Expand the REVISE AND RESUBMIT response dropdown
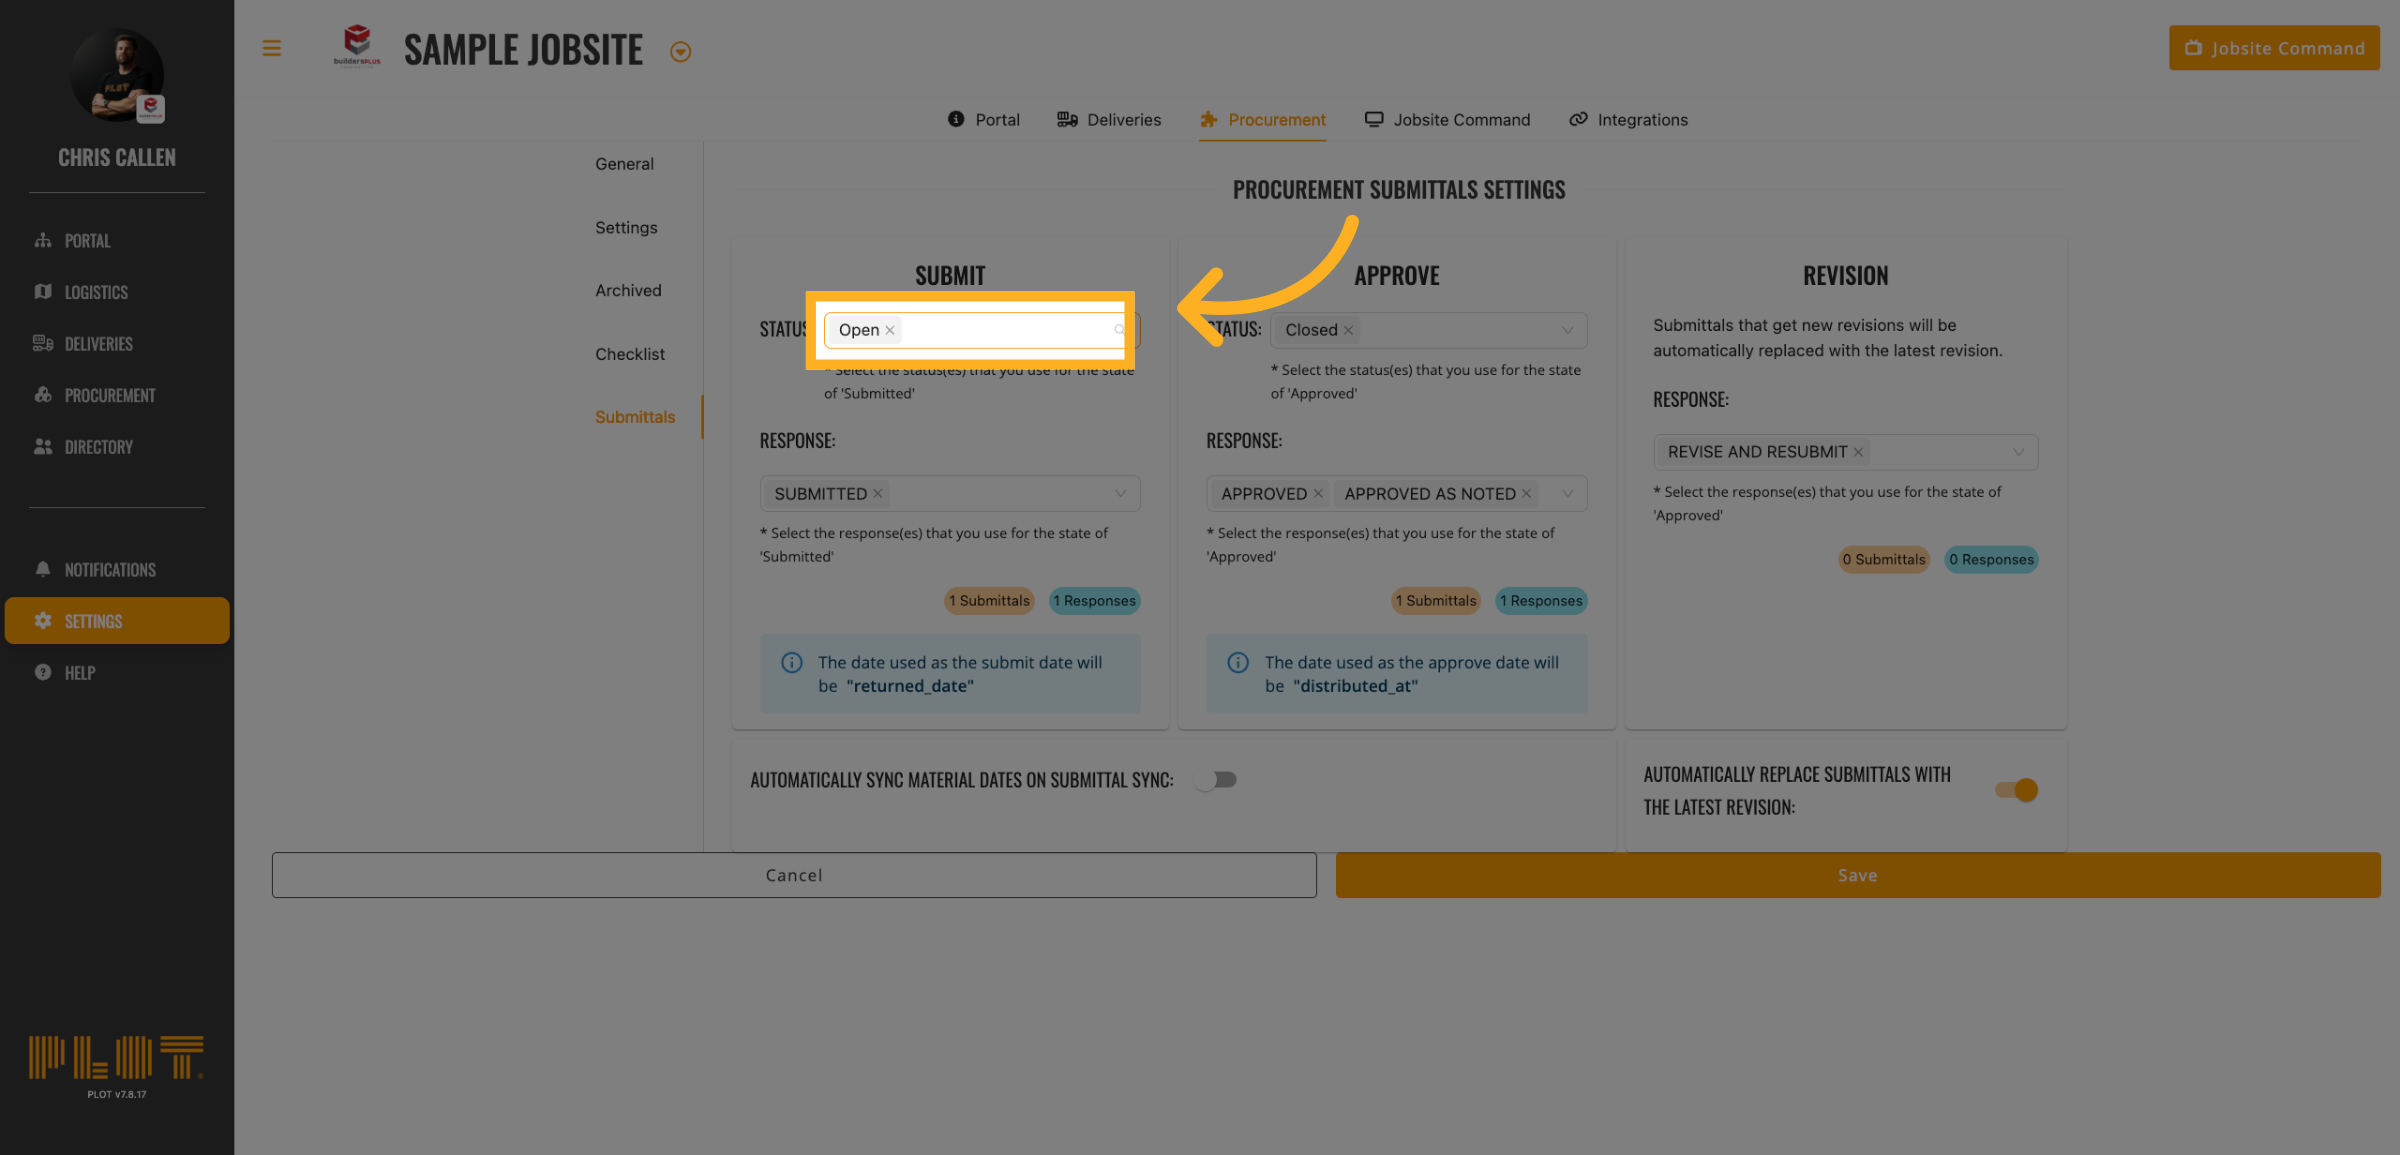2400x1155 pixels. tap(2018, 452)
